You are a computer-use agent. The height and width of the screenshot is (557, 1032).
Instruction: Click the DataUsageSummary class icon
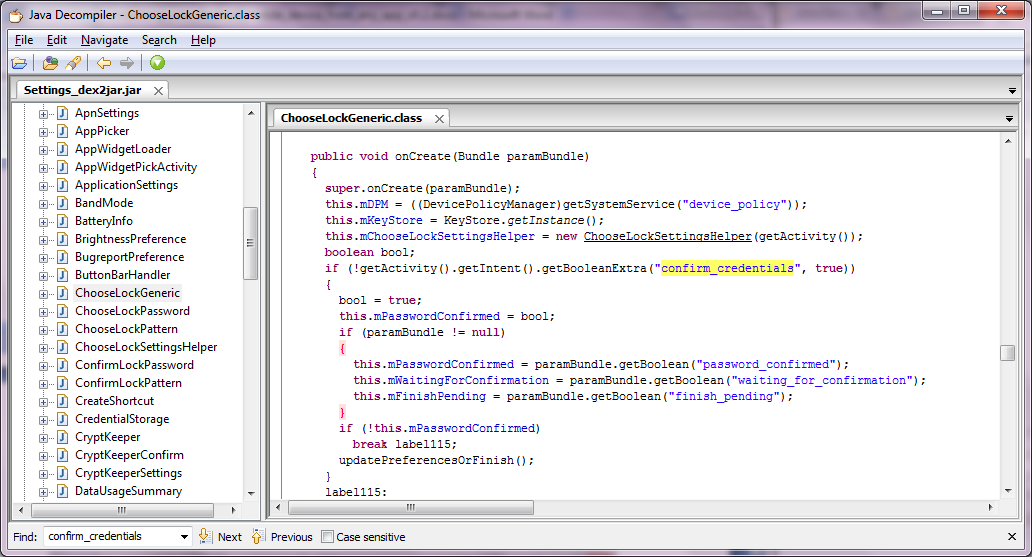point(63,491)
